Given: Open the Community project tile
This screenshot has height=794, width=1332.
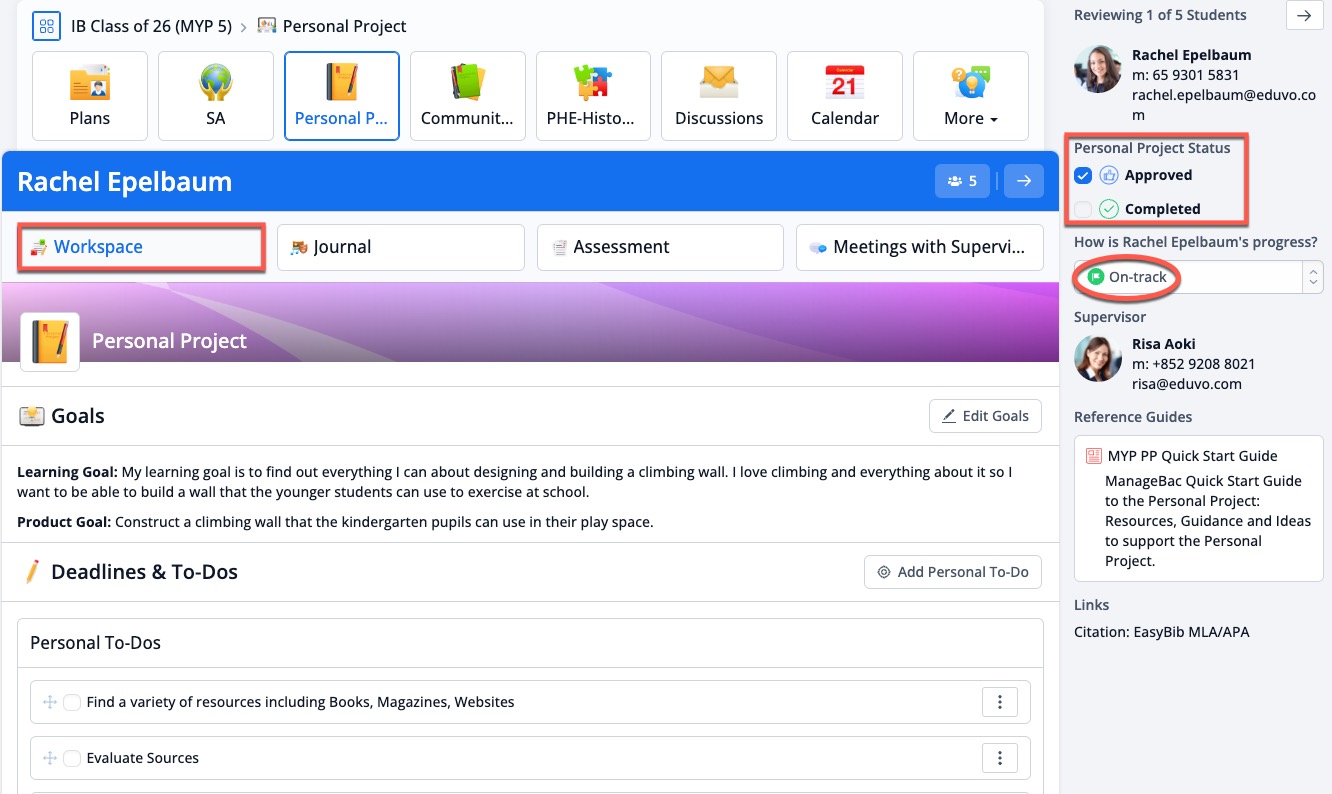Looking at the screenshot, I should pyautogui.click(x=467, y=96).
